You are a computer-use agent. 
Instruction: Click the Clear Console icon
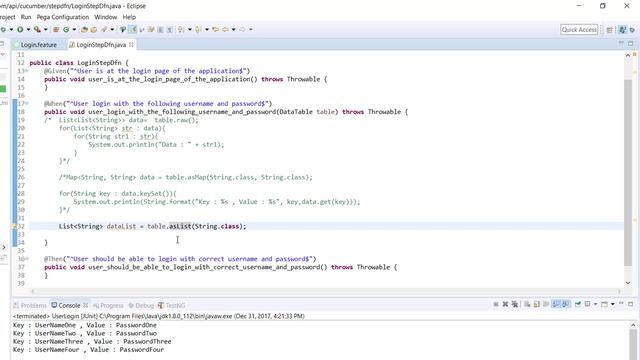527,304
